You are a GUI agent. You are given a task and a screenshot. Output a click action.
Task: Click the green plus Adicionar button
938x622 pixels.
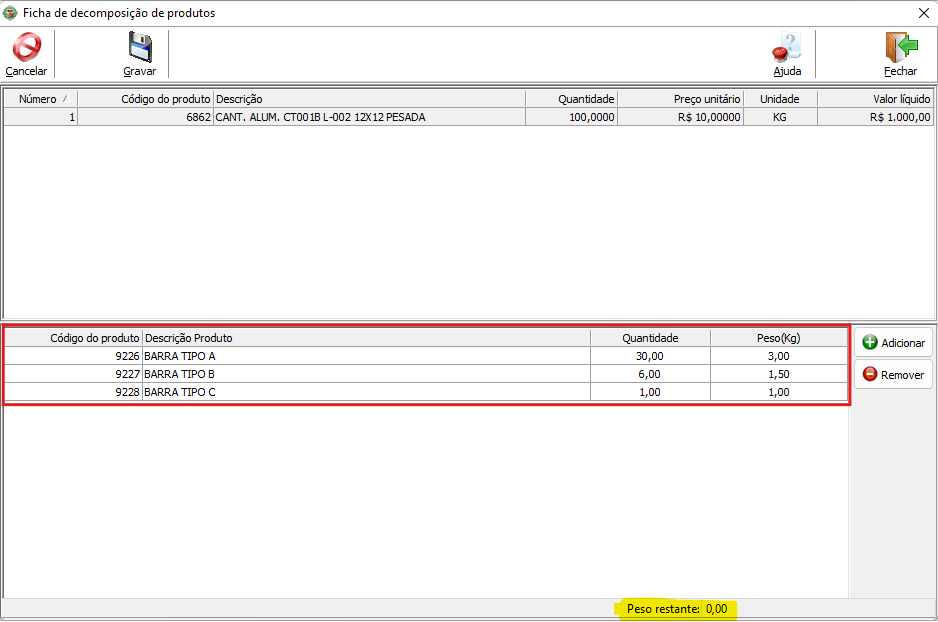tap(893, 343)
